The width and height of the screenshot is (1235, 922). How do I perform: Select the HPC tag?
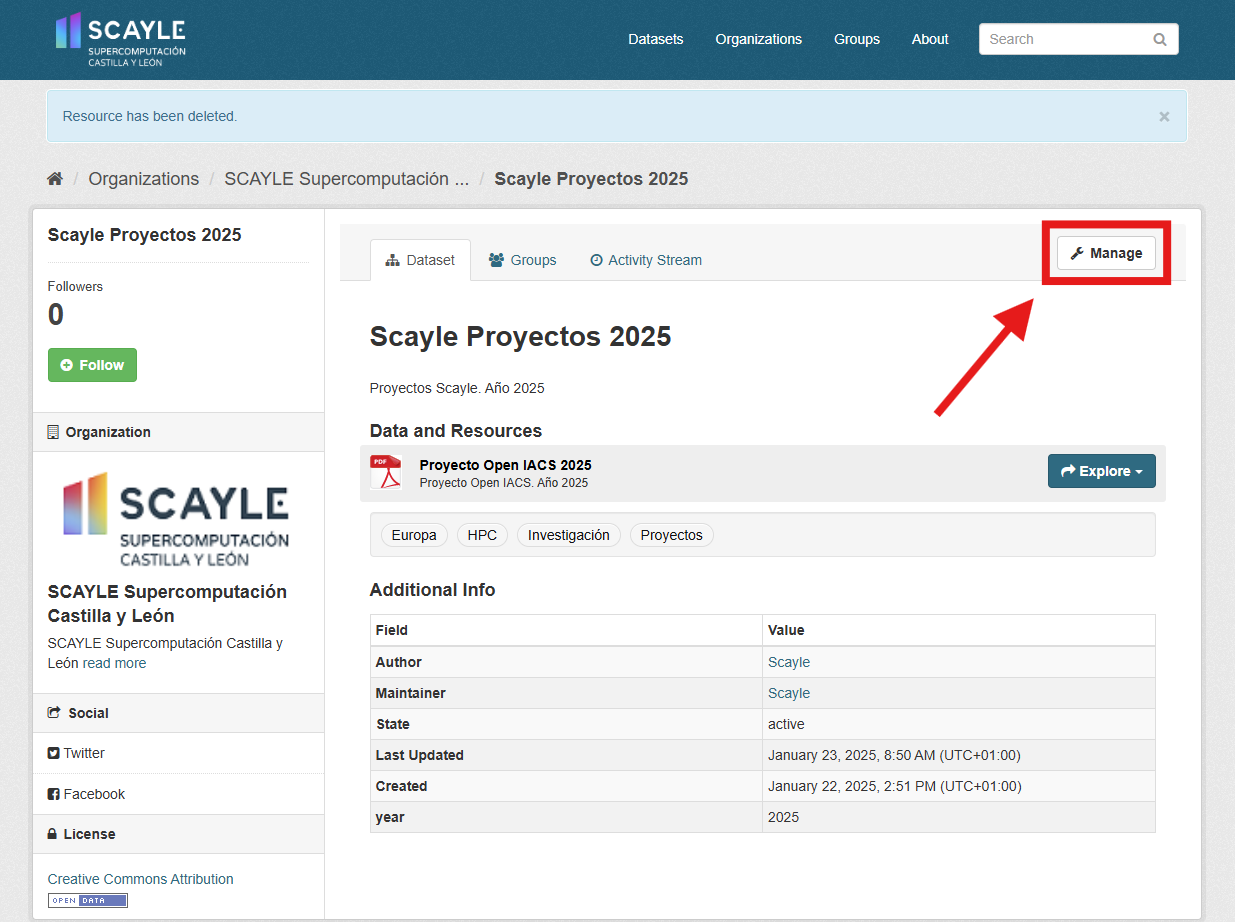(482, 535)
